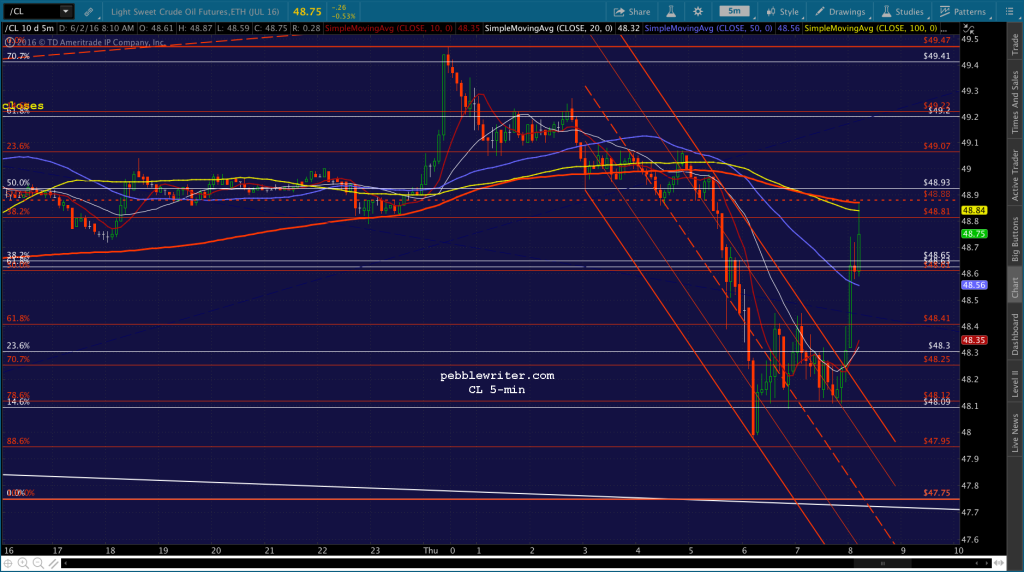
Task: Open the Drawings menu
Action: (x=840, y=12)
